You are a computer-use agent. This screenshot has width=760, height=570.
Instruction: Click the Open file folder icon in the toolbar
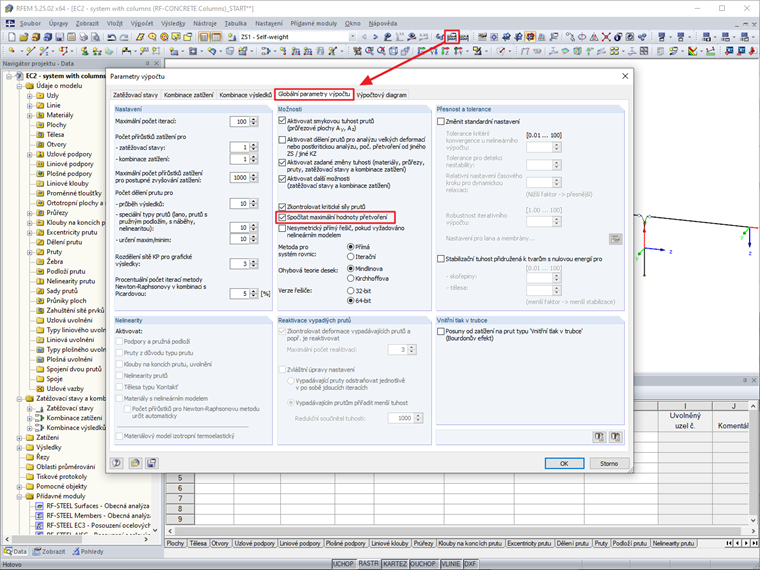pos(24,37)
